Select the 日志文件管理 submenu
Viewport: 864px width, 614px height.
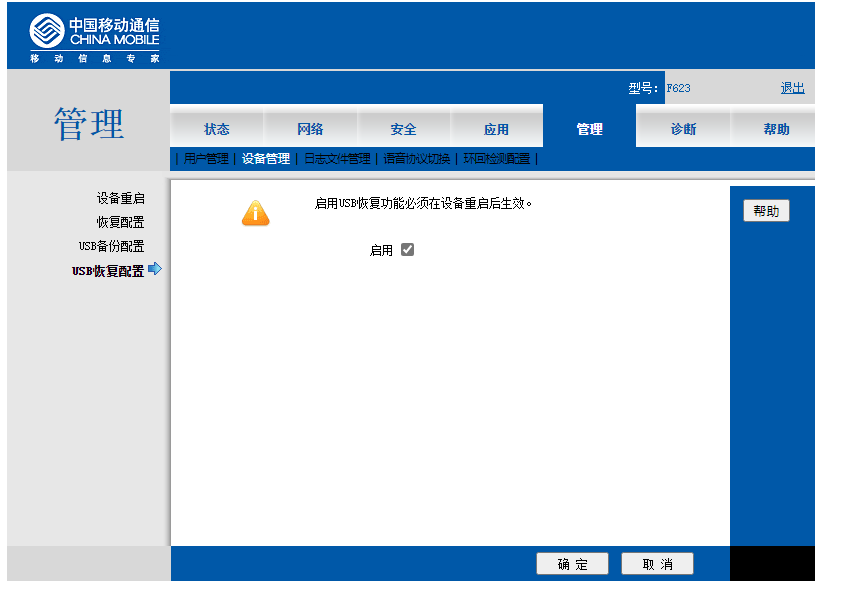click(337, 159)
